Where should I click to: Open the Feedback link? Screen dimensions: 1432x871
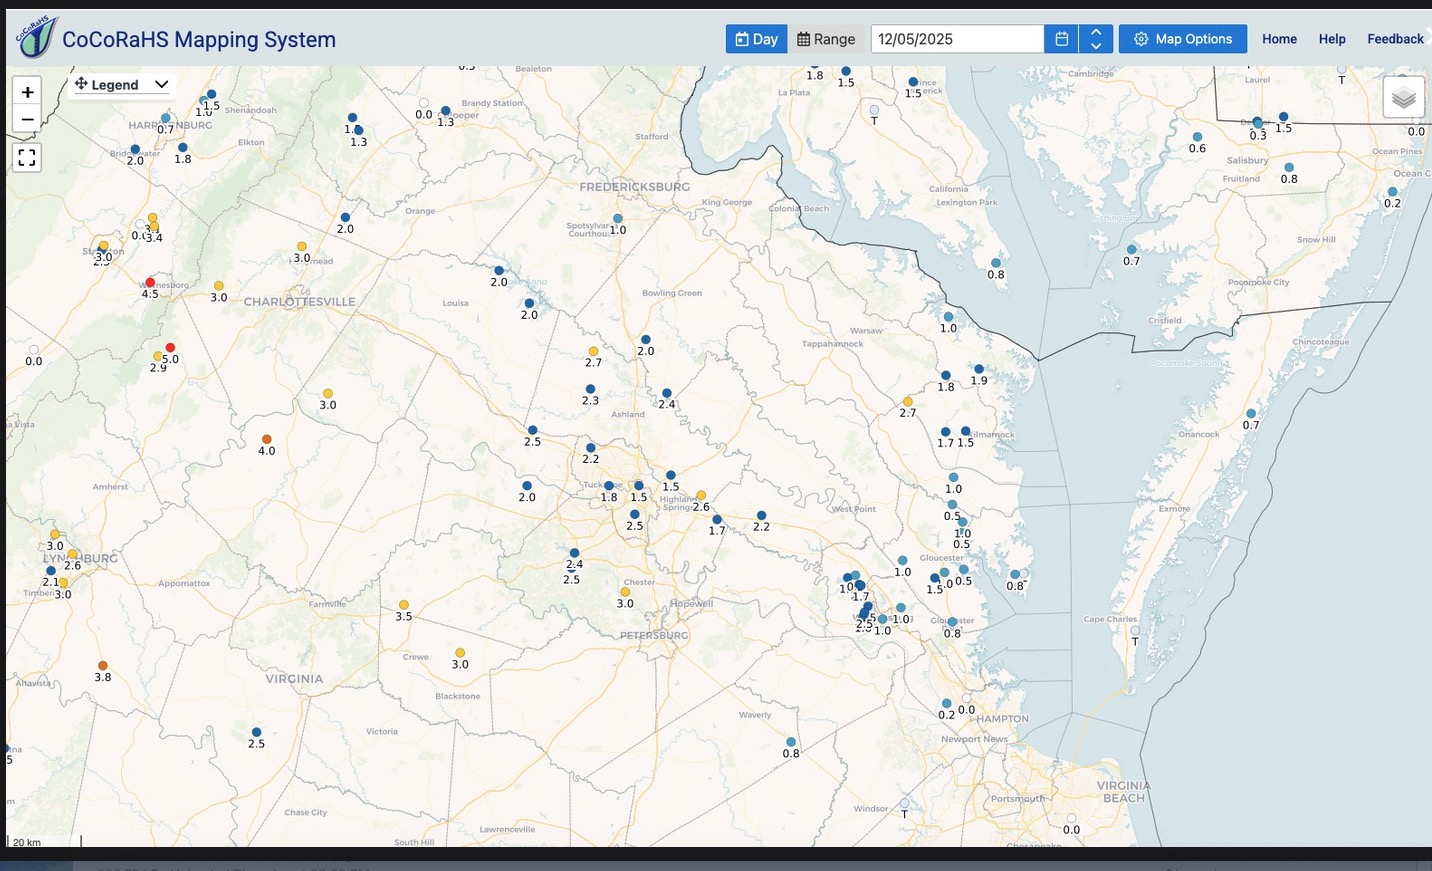tap(1395, 39)
